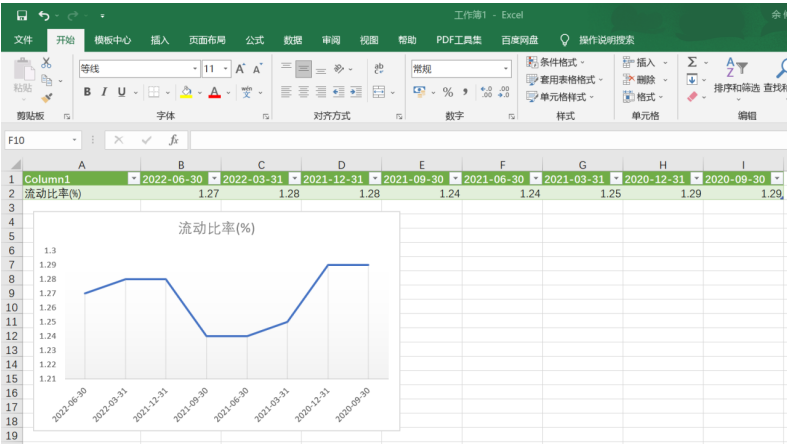This screenshot has width=787, height=444.
Task: Click the Insert Function fx icon
Action: (x=173, y=140)
